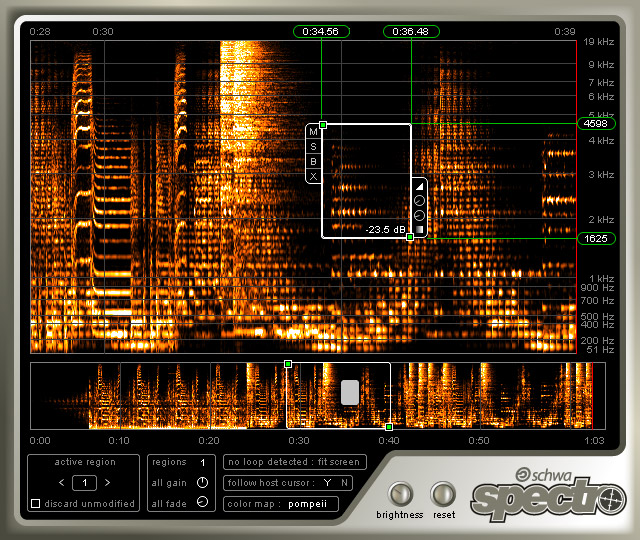
Task: Click the upper round knob on the region
Action: [x=420, y=201]
